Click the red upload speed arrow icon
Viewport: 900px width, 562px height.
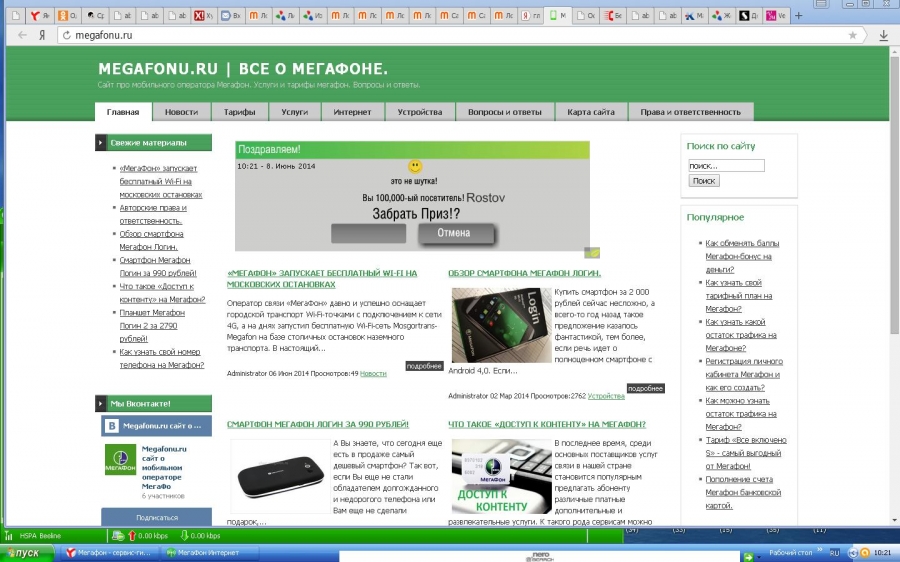click(132, 536)
